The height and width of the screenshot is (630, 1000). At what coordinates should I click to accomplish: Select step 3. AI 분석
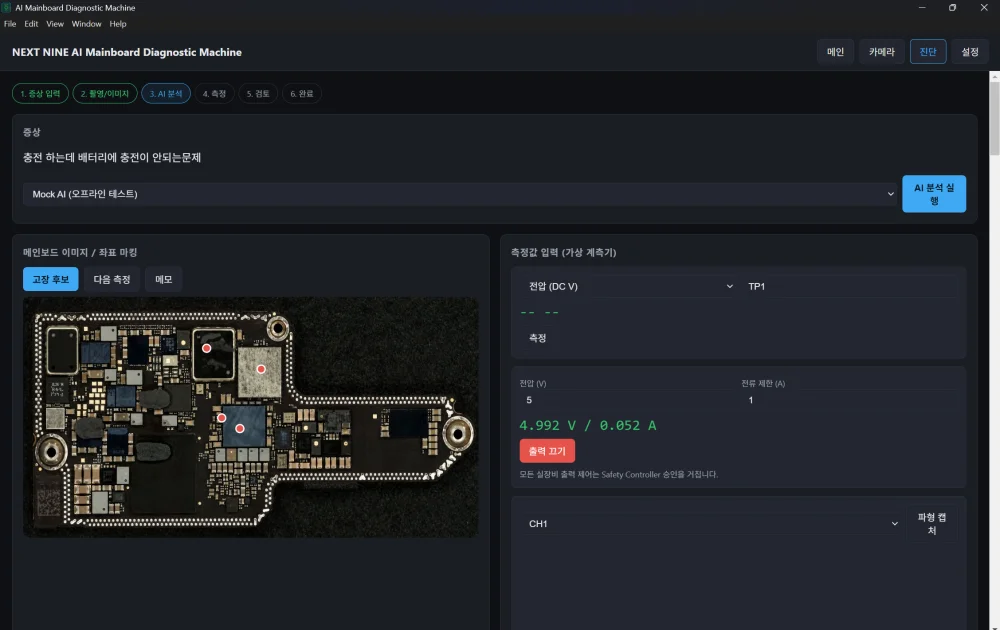pyautogui.click(x=166, y=94)
